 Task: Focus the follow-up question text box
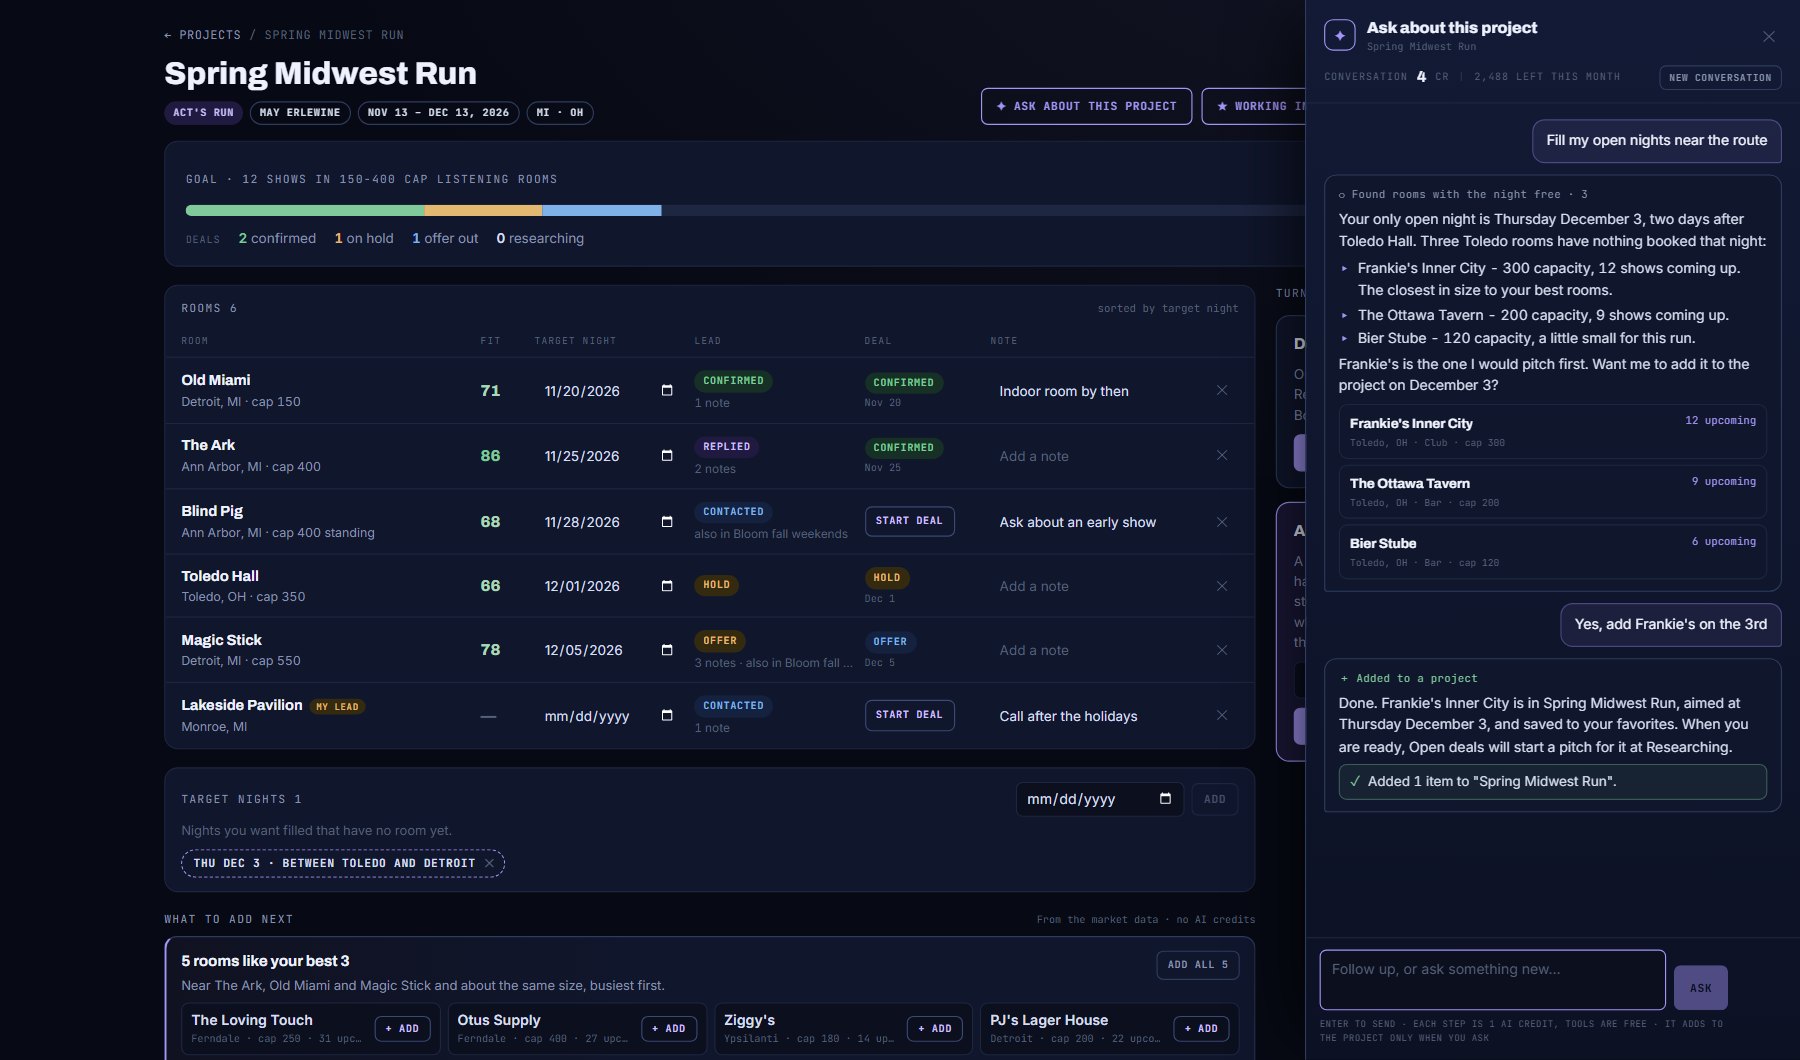(1492, 980)
